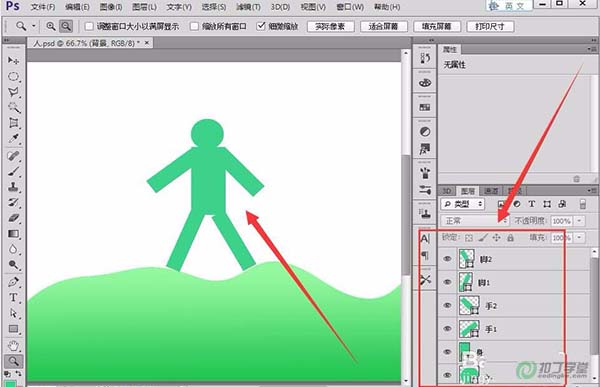Open the 正常 blend mode dropdown

tap(475, 221)
